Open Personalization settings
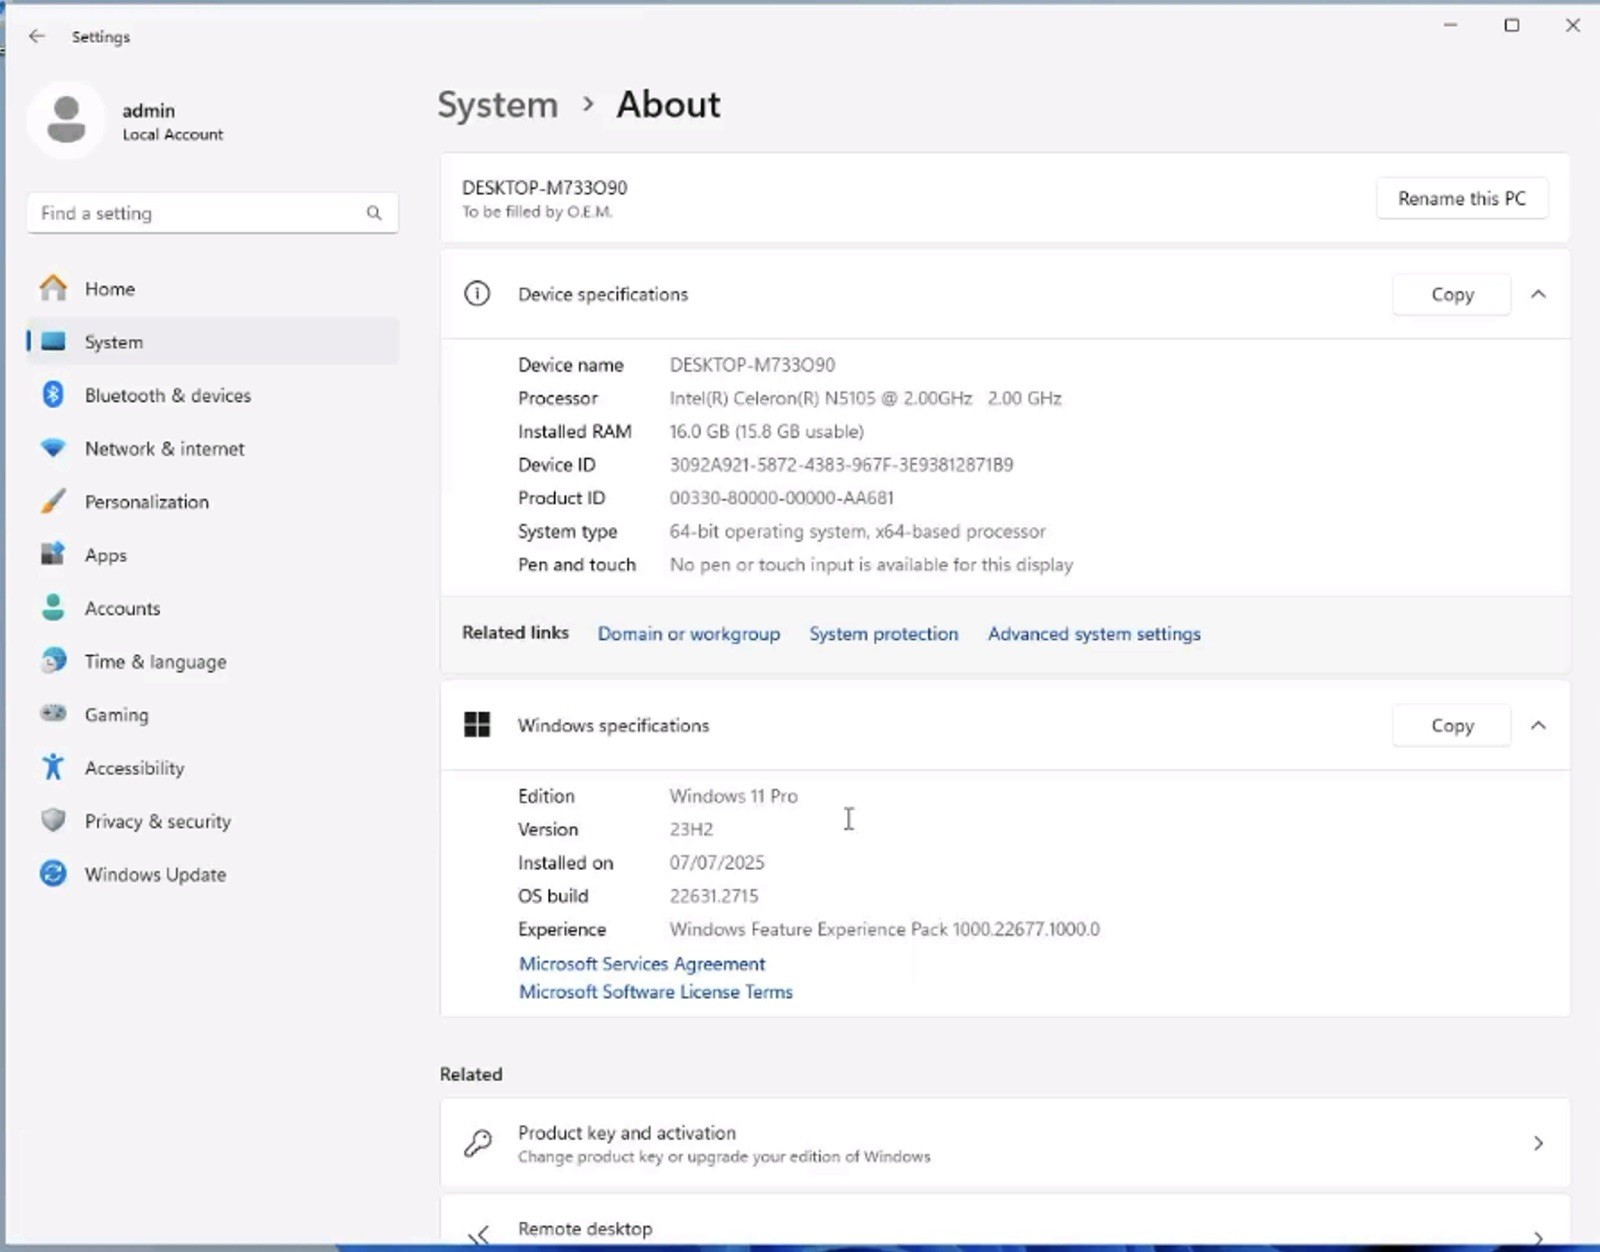Screen dimensions: 1600x1252 (213, 502)
